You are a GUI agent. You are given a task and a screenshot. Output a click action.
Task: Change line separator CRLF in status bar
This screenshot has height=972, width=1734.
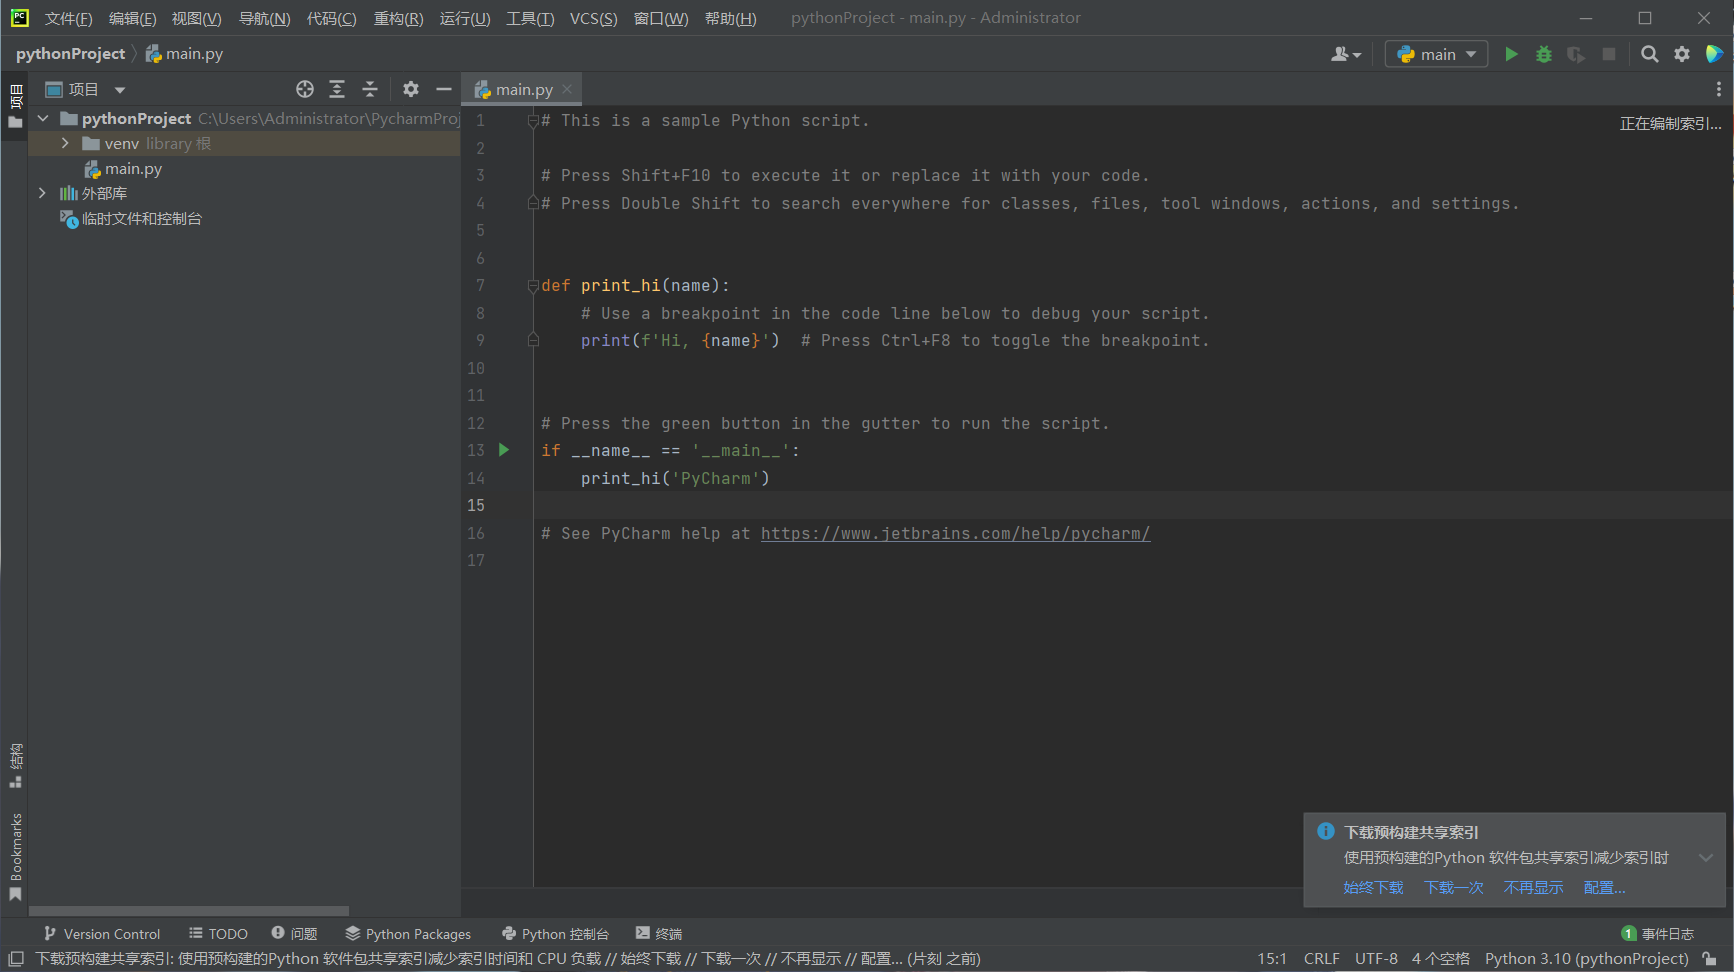(x=1321, y=959)
